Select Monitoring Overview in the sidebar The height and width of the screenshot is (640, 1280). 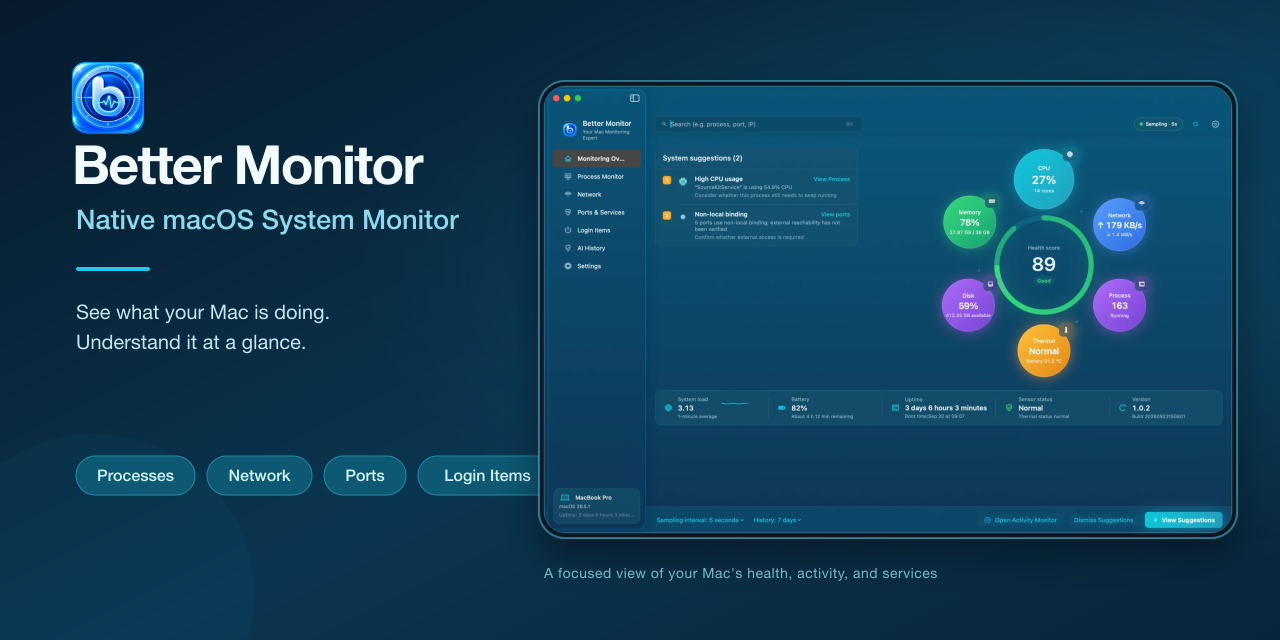(597, 158)
